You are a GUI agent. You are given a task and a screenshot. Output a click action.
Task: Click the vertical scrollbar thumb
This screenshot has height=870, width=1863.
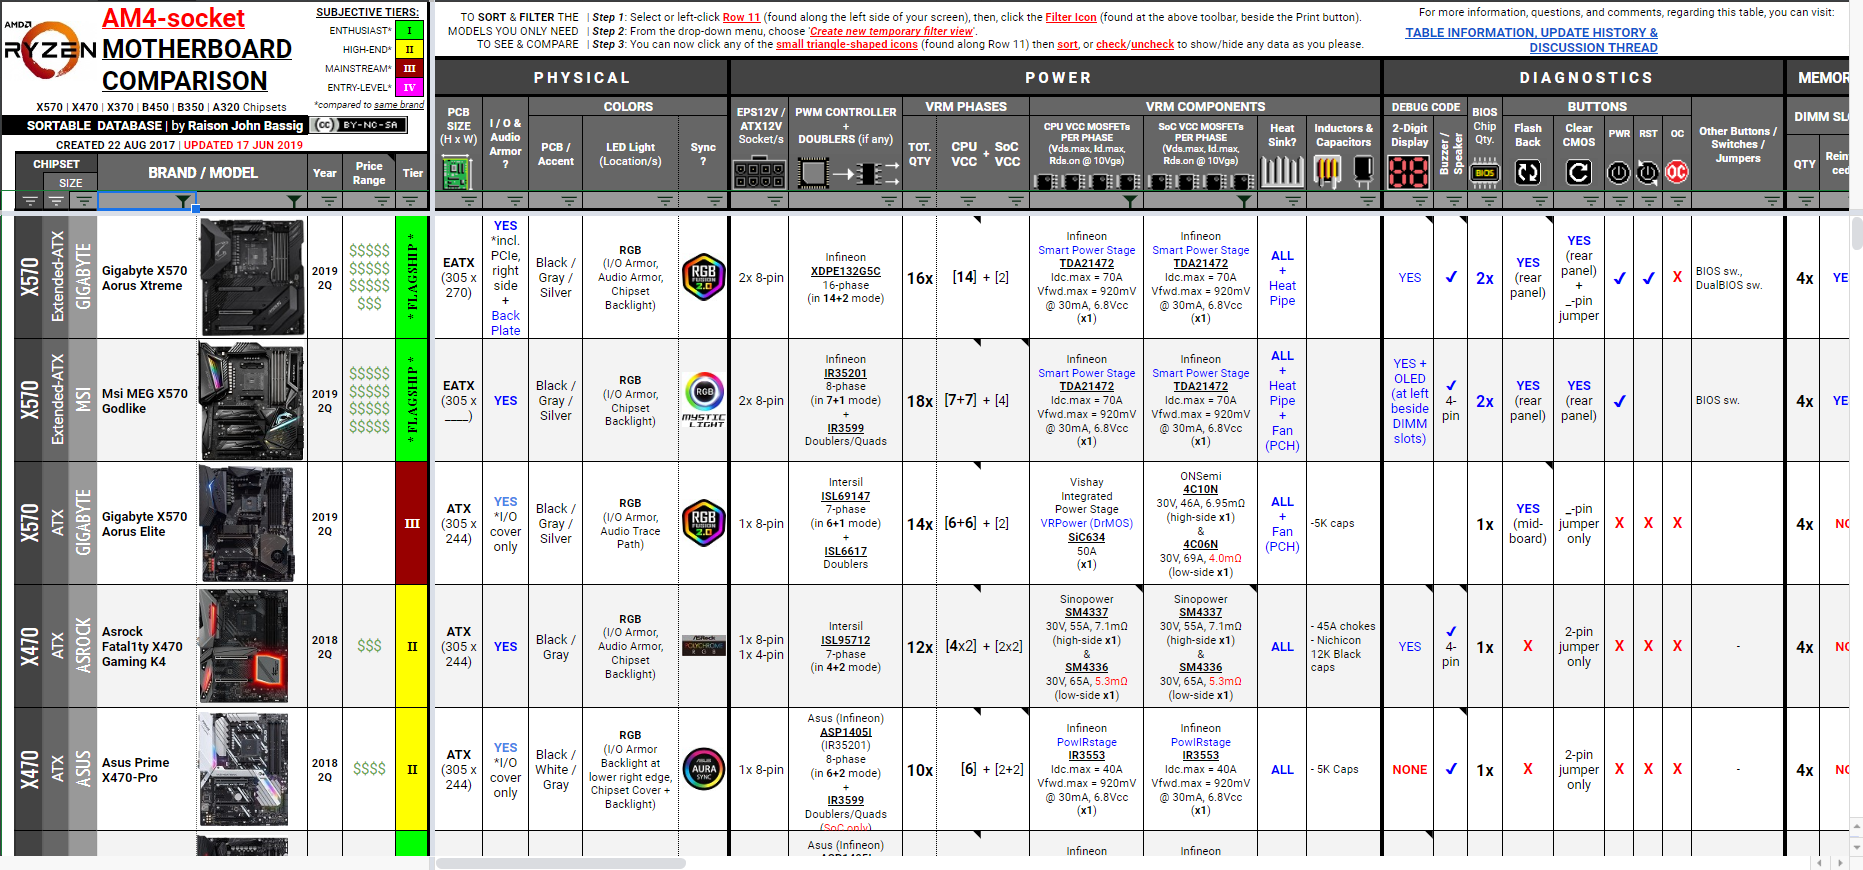click(x=1857, y=233)
